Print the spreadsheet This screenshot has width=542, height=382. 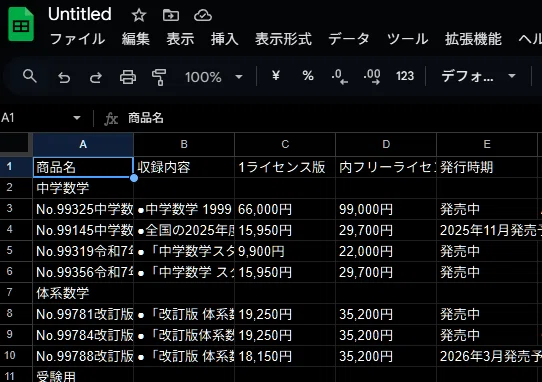tap(128, 77)
